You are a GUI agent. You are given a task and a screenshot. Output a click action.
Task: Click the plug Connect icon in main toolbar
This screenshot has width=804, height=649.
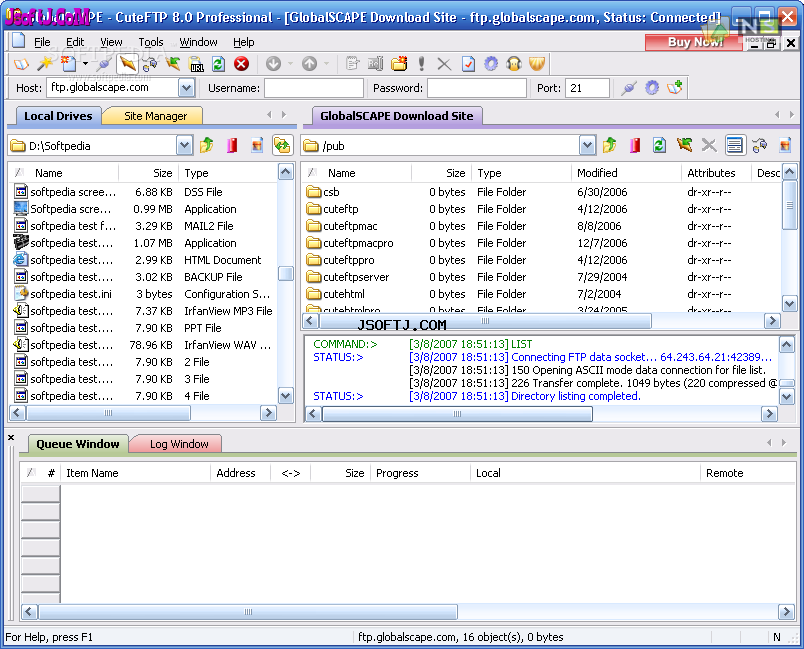pyautogui.click(x=104, y=64)
